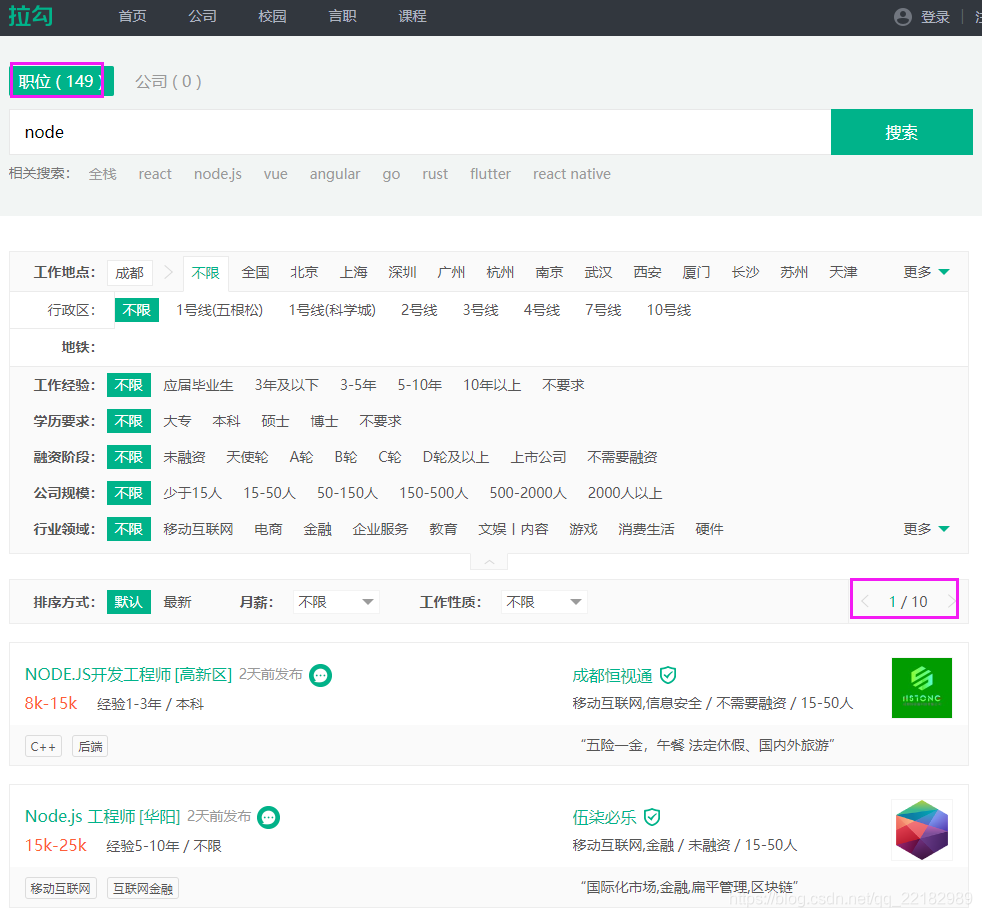Open Node.js 工程师 [华阳] job listing

coord(102,817)
